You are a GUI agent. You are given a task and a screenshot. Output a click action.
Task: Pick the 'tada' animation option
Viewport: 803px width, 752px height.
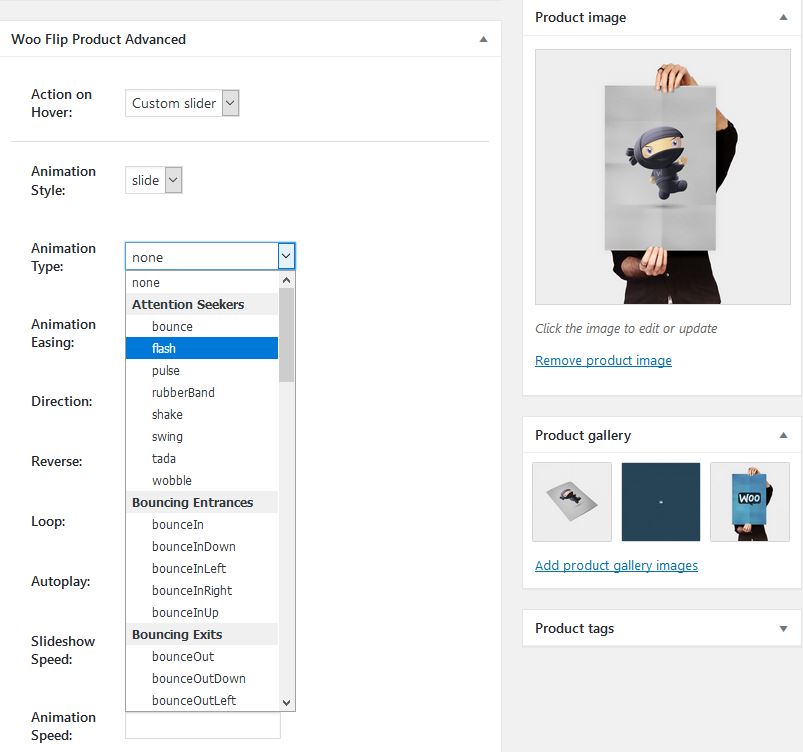[202, 458]
